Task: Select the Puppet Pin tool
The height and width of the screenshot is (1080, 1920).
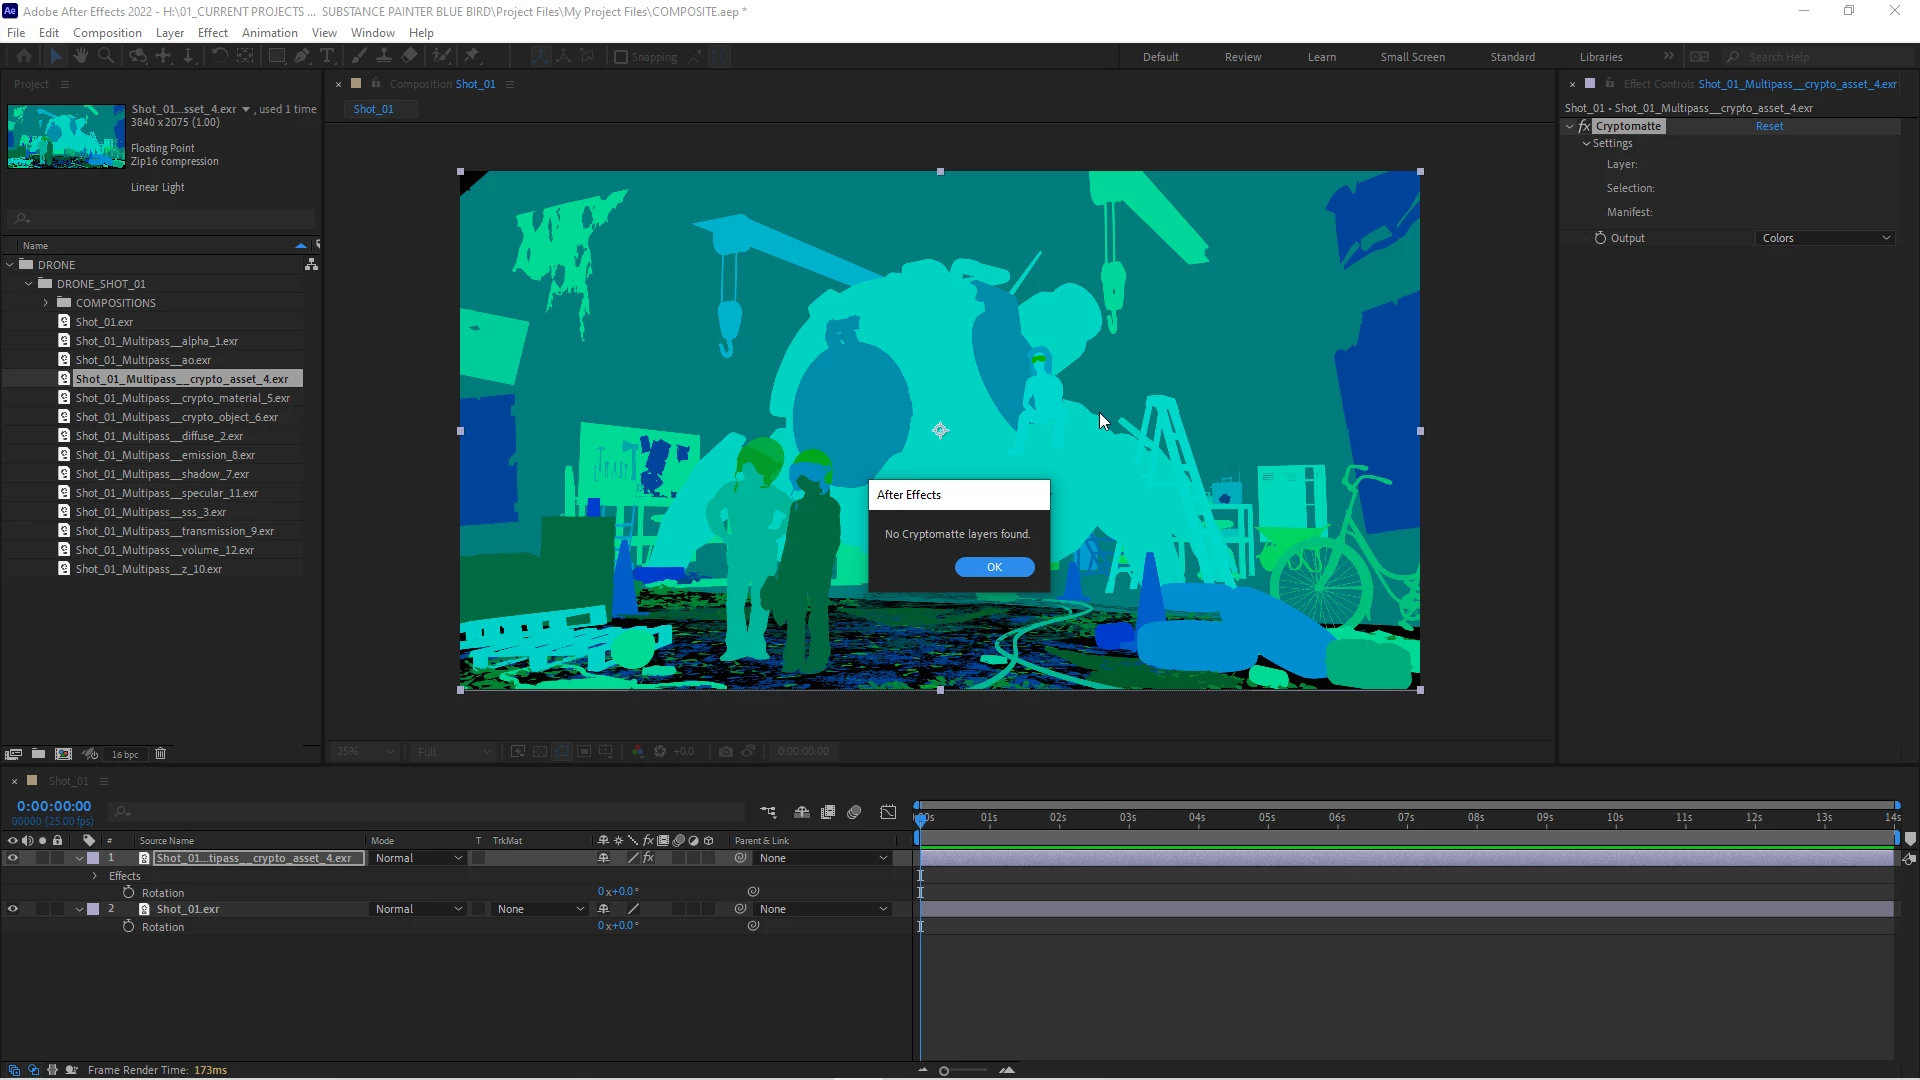Action: point(471,56)
